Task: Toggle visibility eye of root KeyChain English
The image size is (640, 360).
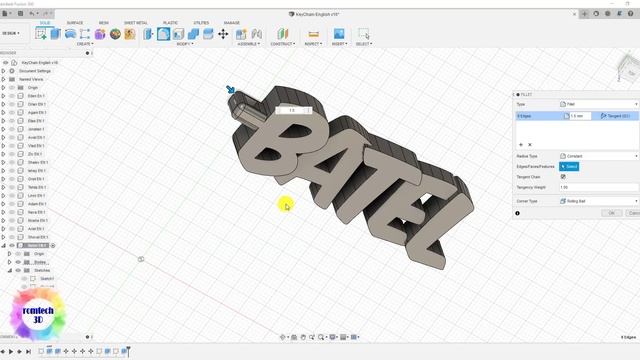Action: point(5,62)
